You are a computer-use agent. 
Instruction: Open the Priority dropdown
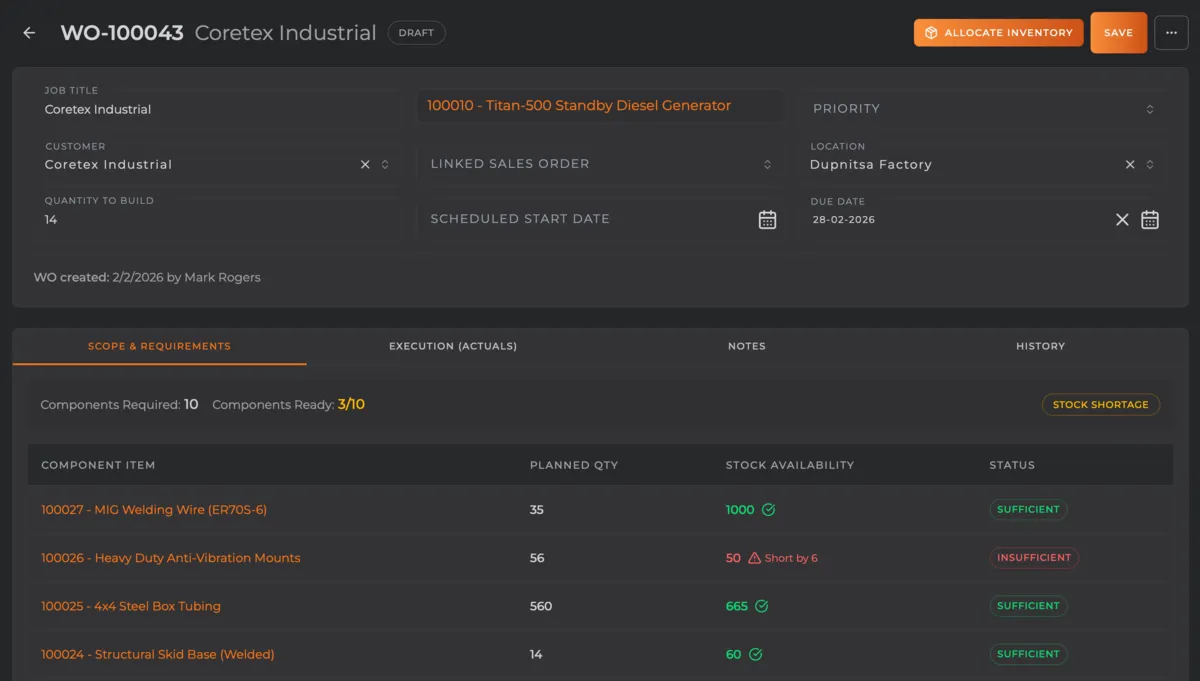click(x=1152, y=108)
